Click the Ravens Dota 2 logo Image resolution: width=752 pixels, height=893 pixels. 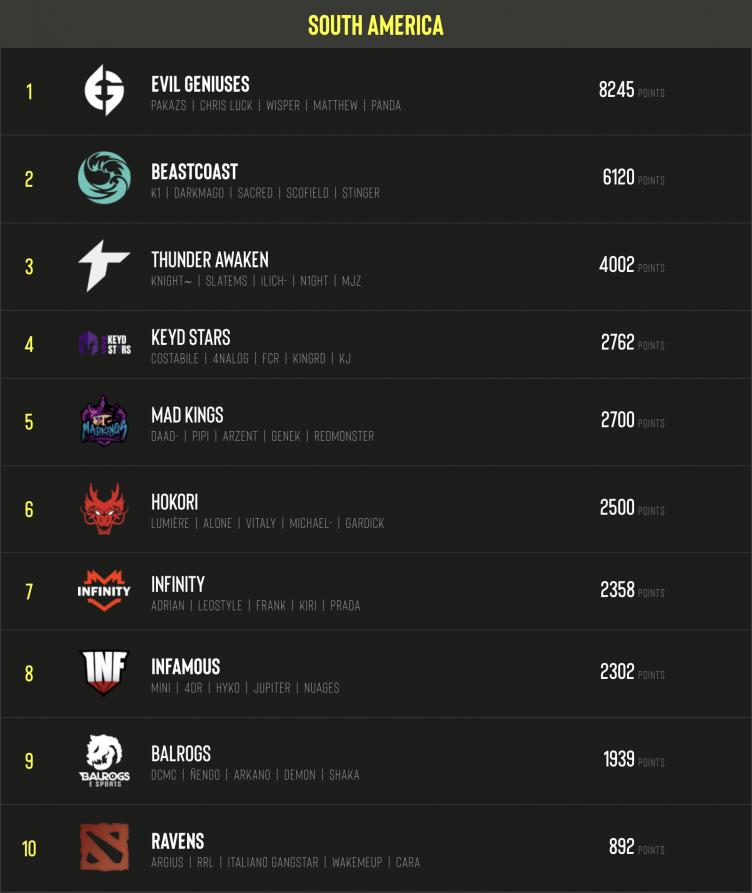click(x=104, y=848)
